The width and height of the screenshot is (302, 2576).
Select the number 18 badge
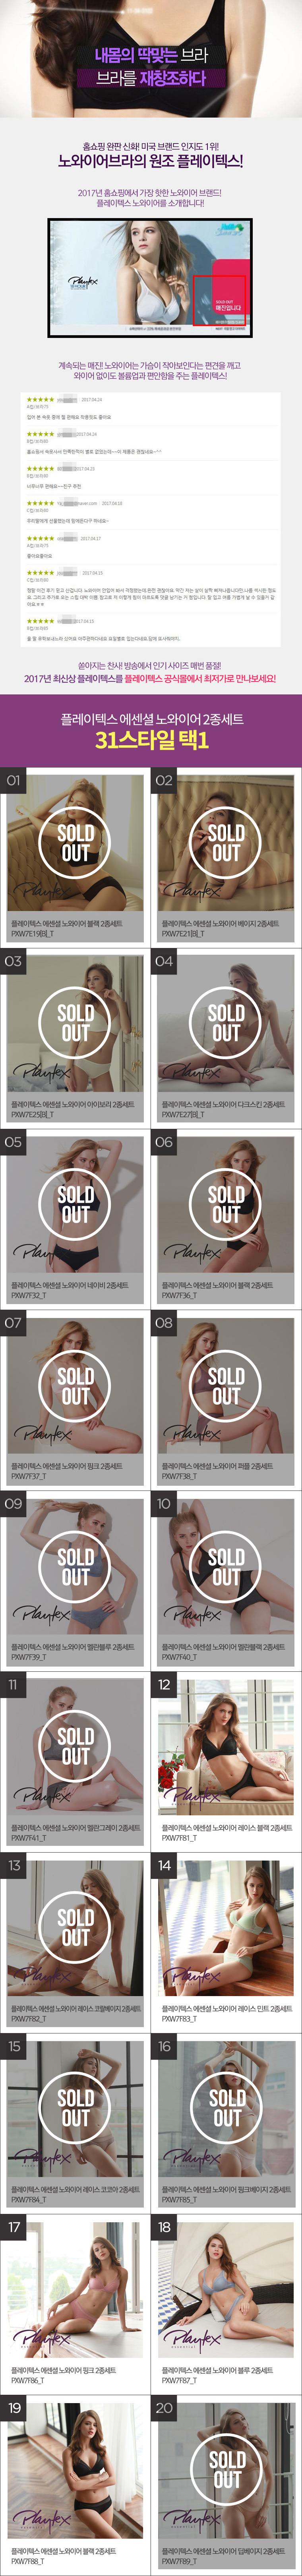pyautogui.click(x=165, y=2227)
